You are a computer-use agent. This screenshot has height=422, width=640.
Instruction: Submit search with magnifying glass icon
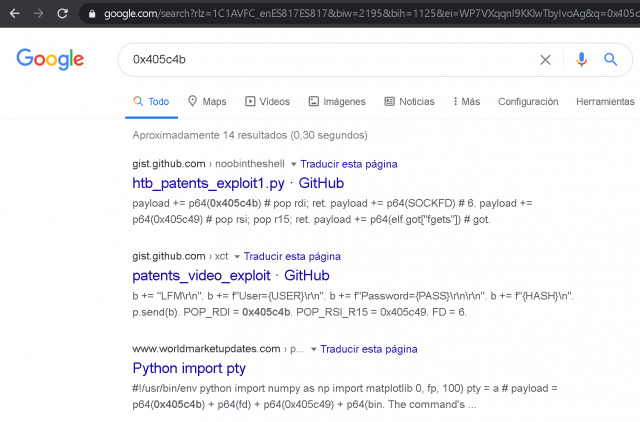click(610, 60)
